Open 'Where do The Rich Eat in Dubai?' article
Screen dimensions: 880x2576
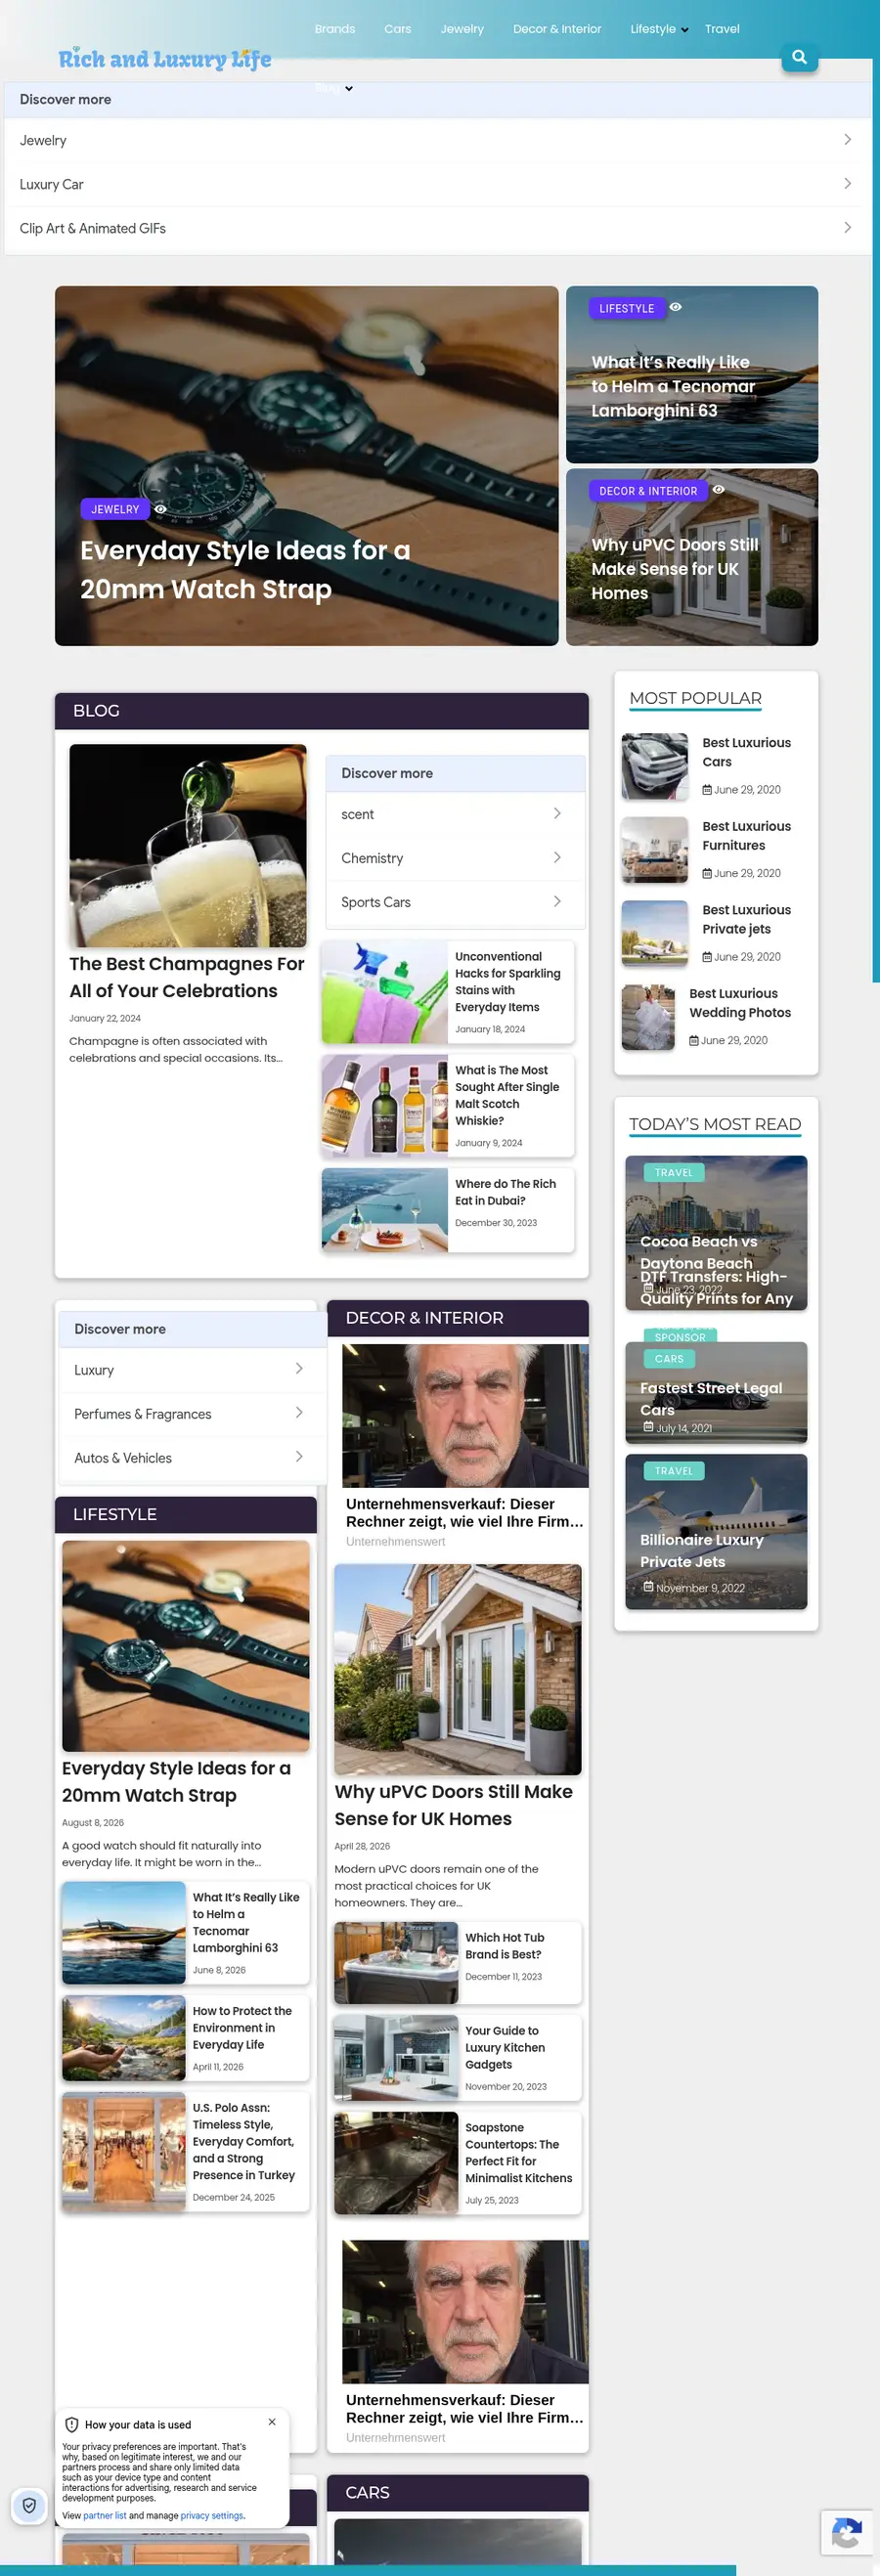(506, 1192)
